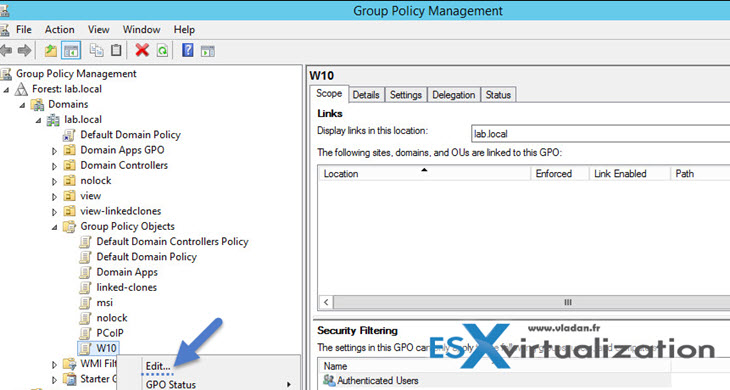Expand the Domain Controllers node
This screenshot has height=390, width=730.
(54, 167)
